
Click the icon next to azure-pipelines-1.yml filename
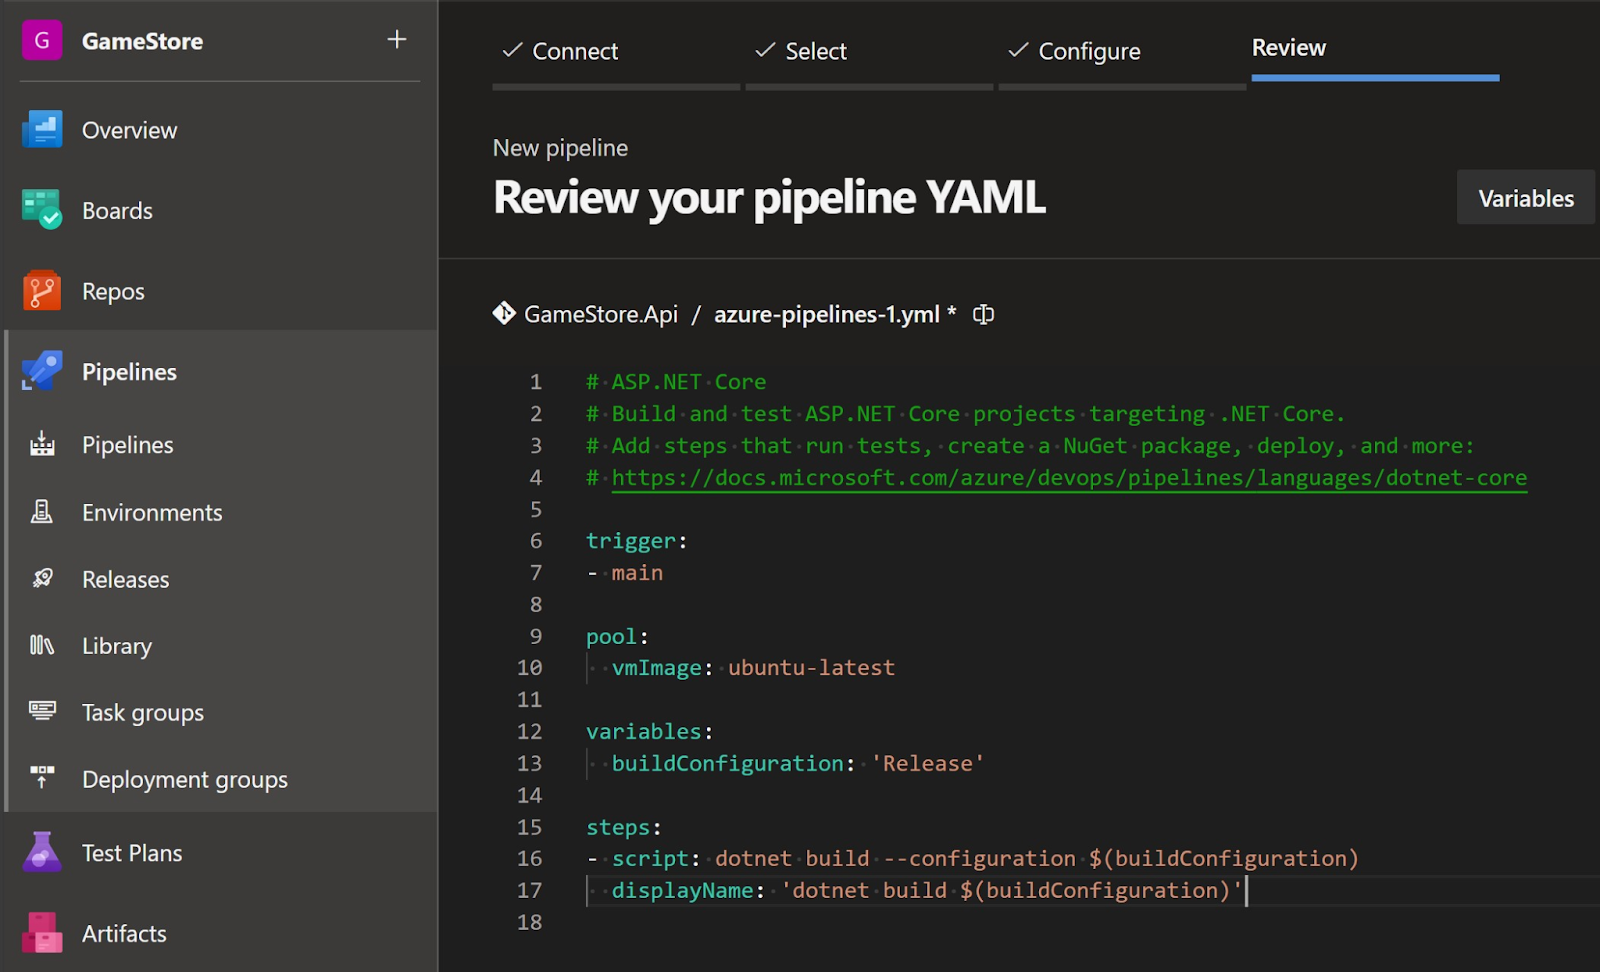(983, 314)
